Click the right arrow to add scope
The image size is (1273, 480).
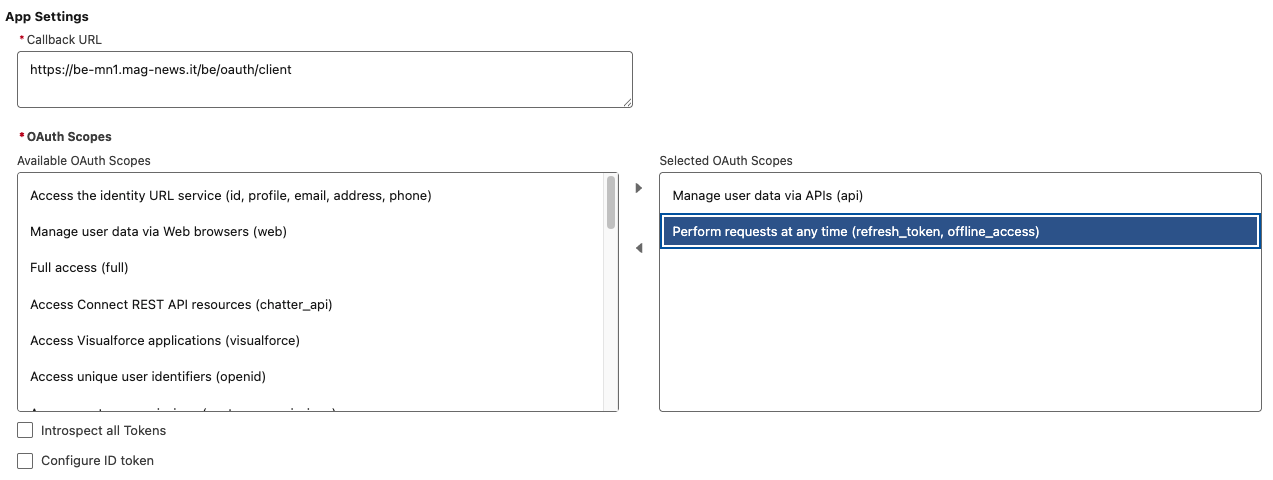639,188
